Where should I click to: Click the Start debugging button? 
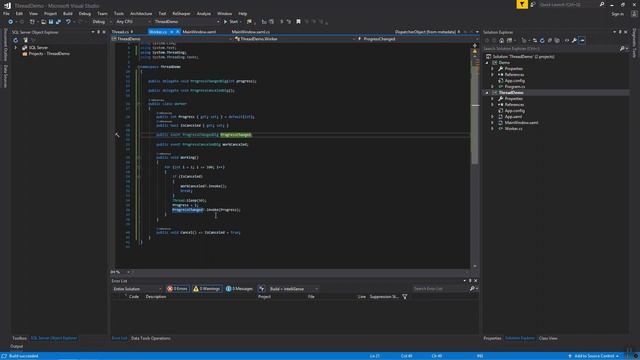click(x=231, y=22)
